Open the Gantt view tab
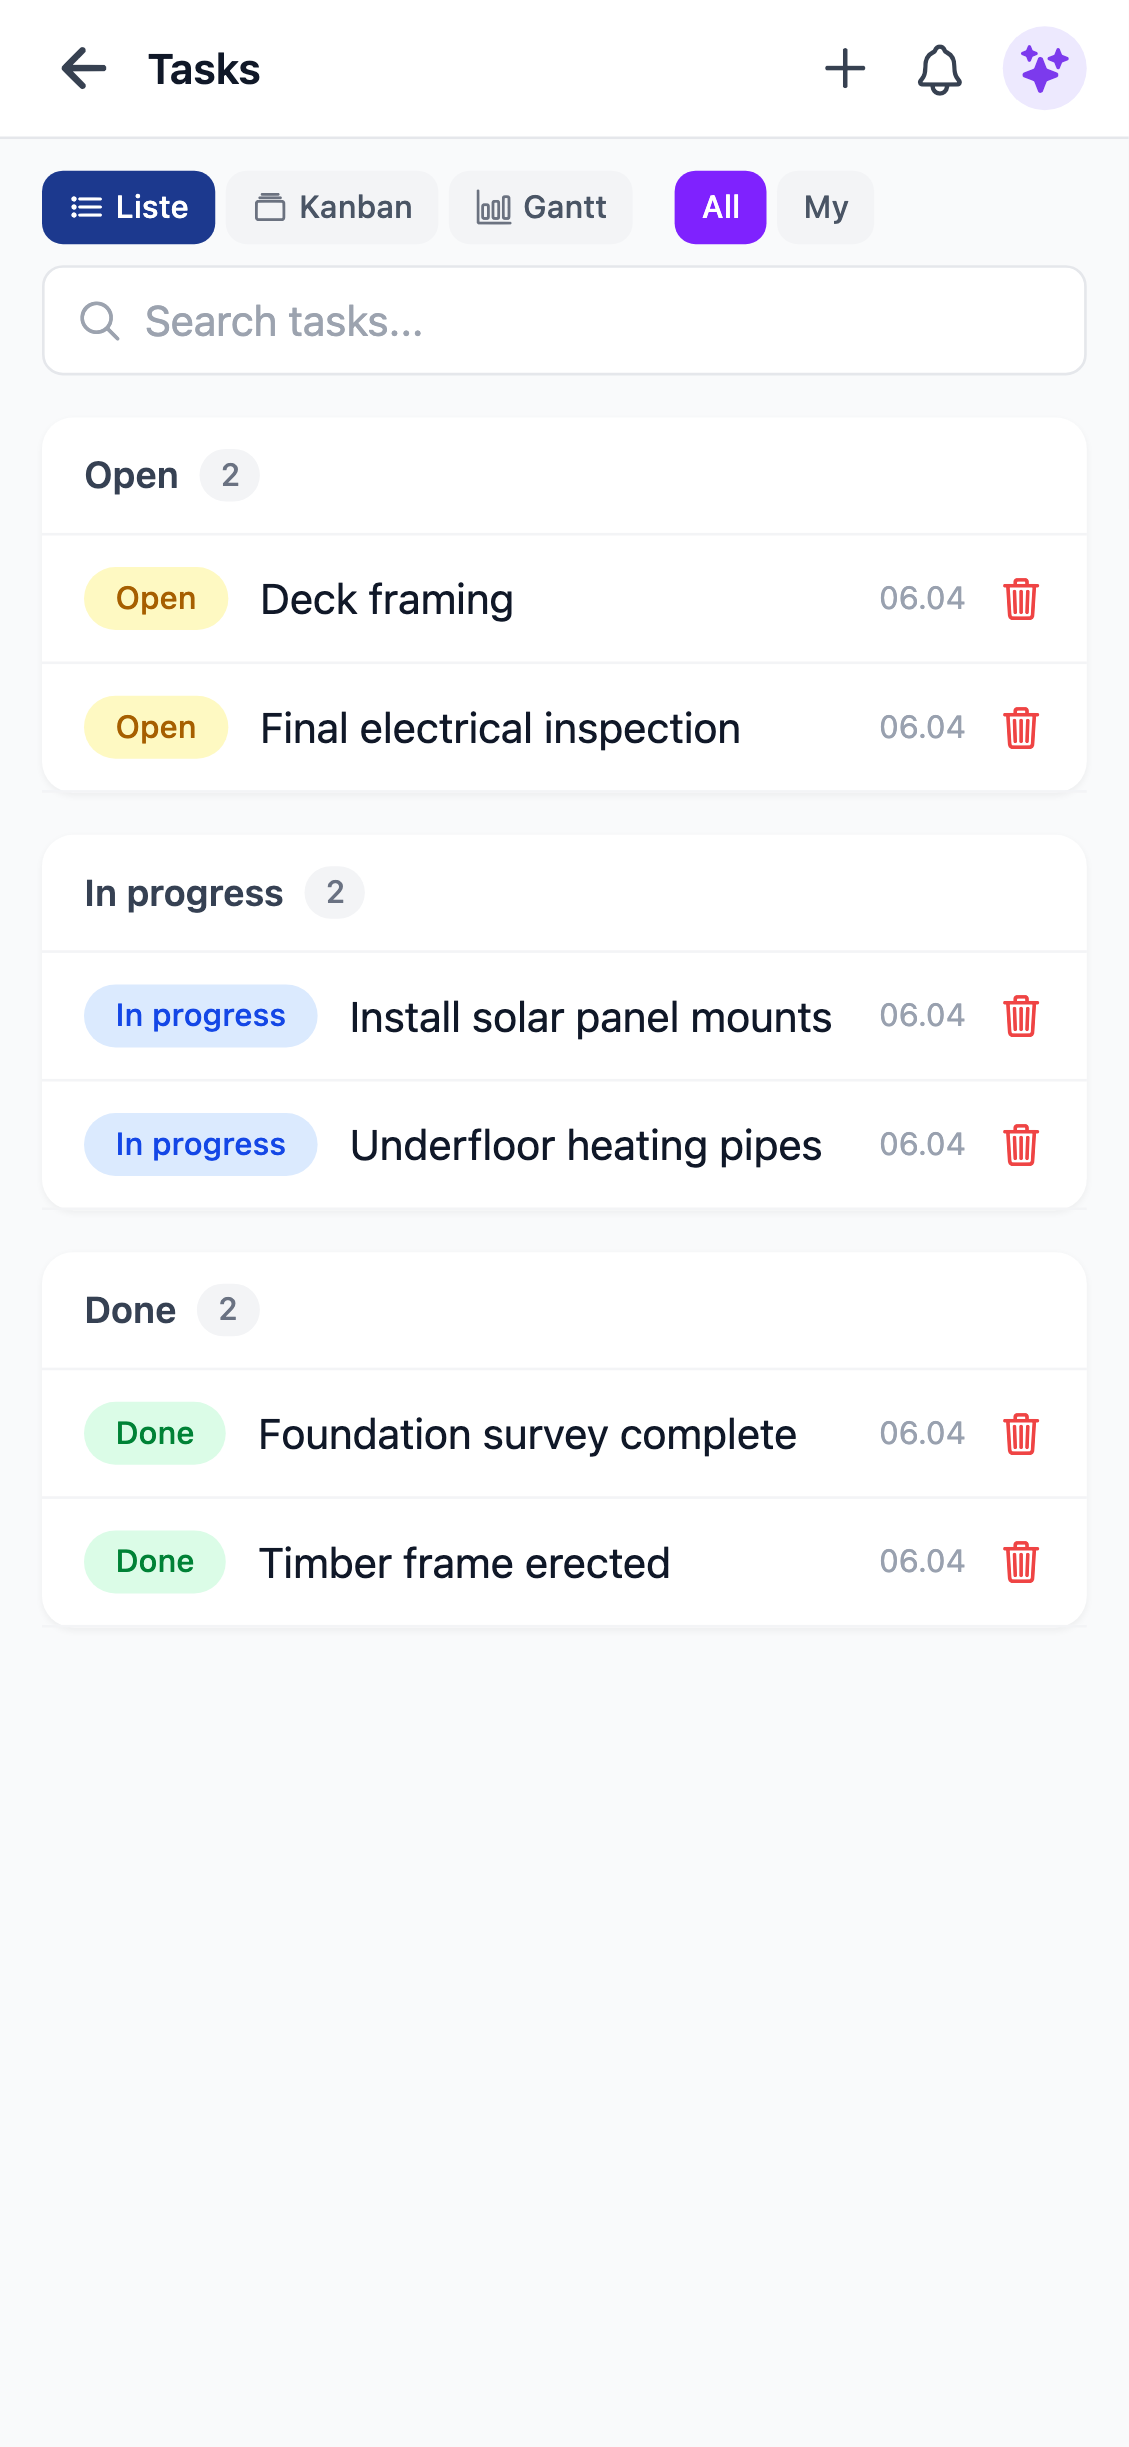1129x2447 pixels. pos(541,207)
